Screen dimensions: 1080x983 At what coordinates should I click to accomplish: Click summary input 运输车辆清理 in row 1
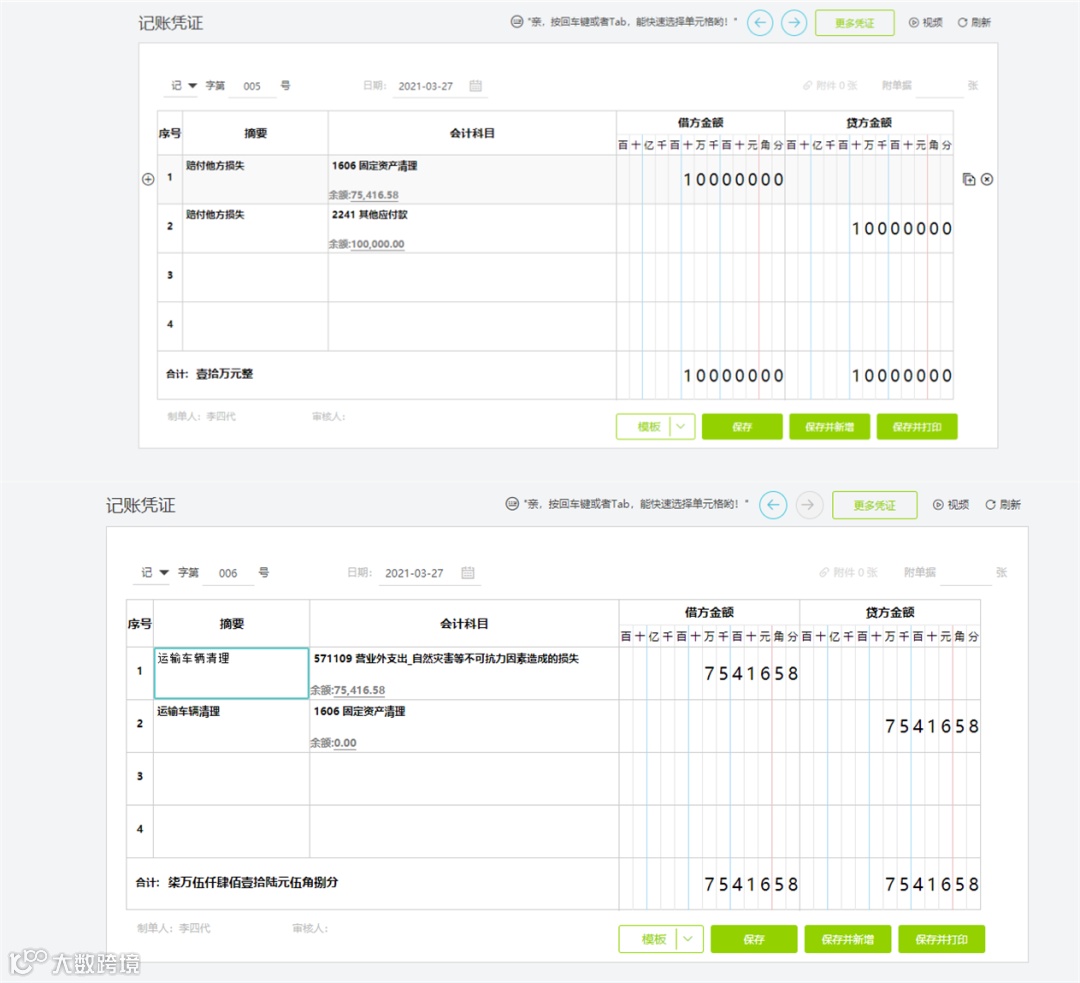pos(231,673)
